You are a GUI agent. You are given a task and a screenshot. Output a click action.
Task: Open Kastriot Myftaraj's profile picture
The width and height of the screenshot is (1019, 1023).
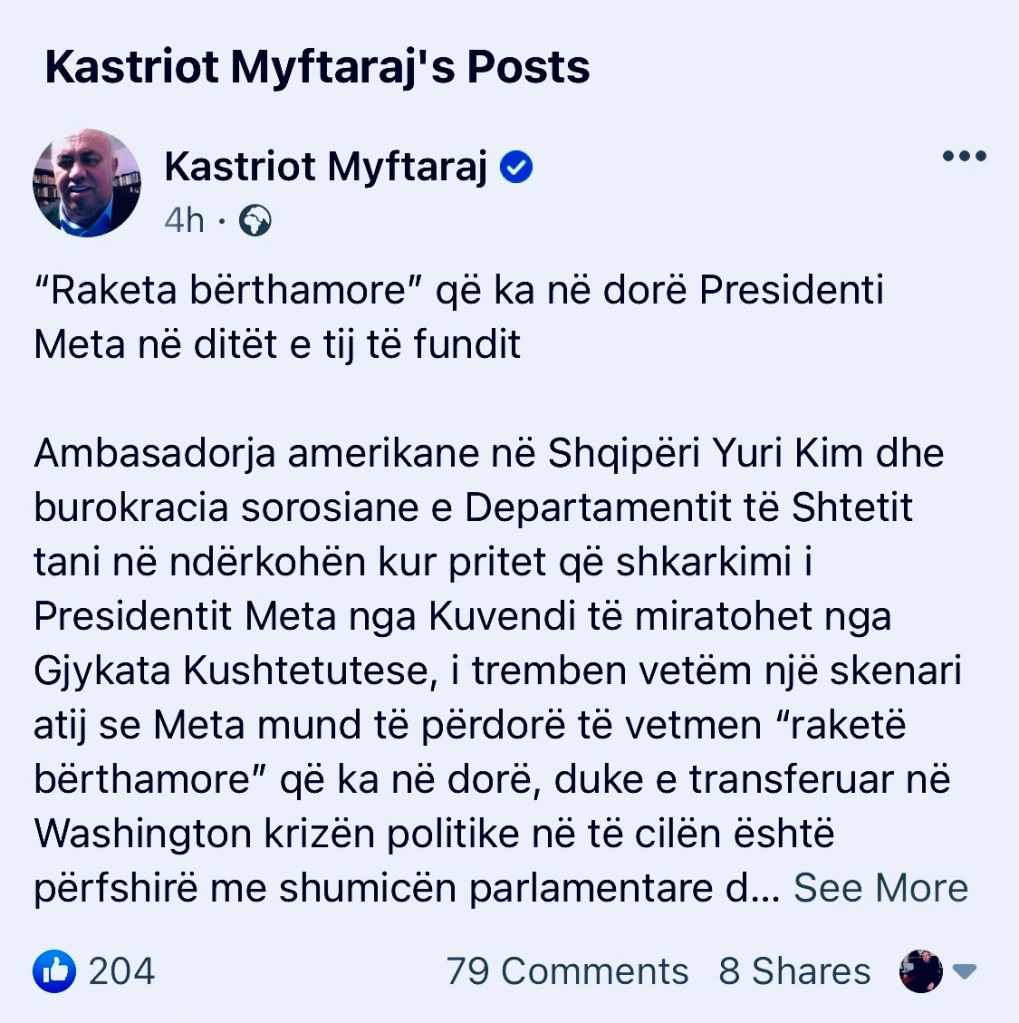87,183
